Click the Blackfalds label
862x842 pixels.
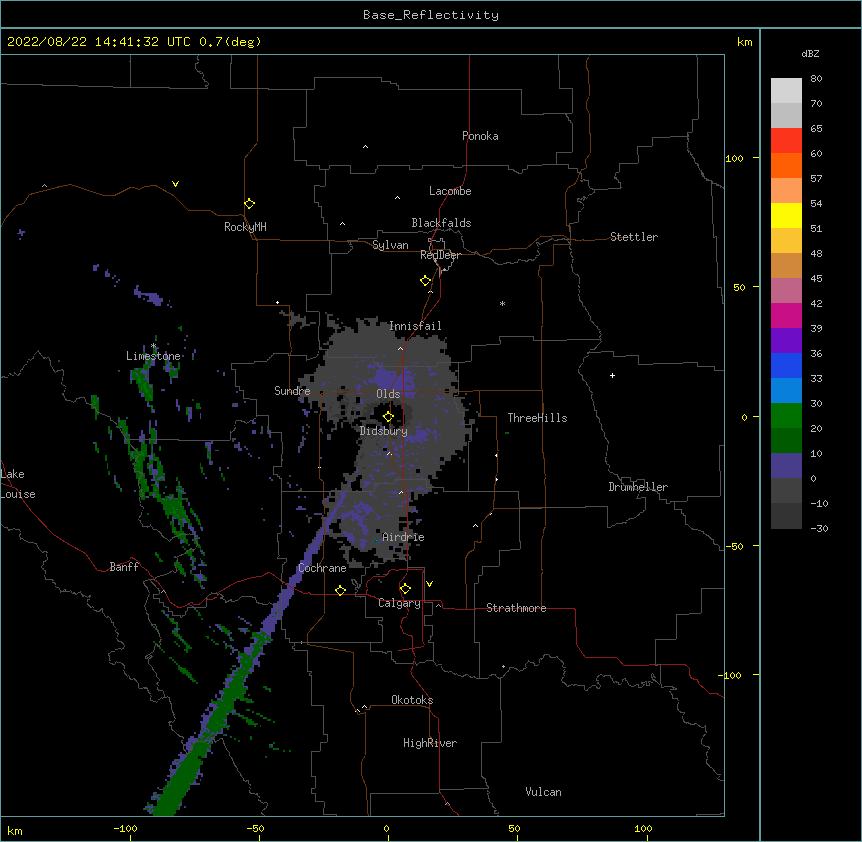click(x=441, y=223)
